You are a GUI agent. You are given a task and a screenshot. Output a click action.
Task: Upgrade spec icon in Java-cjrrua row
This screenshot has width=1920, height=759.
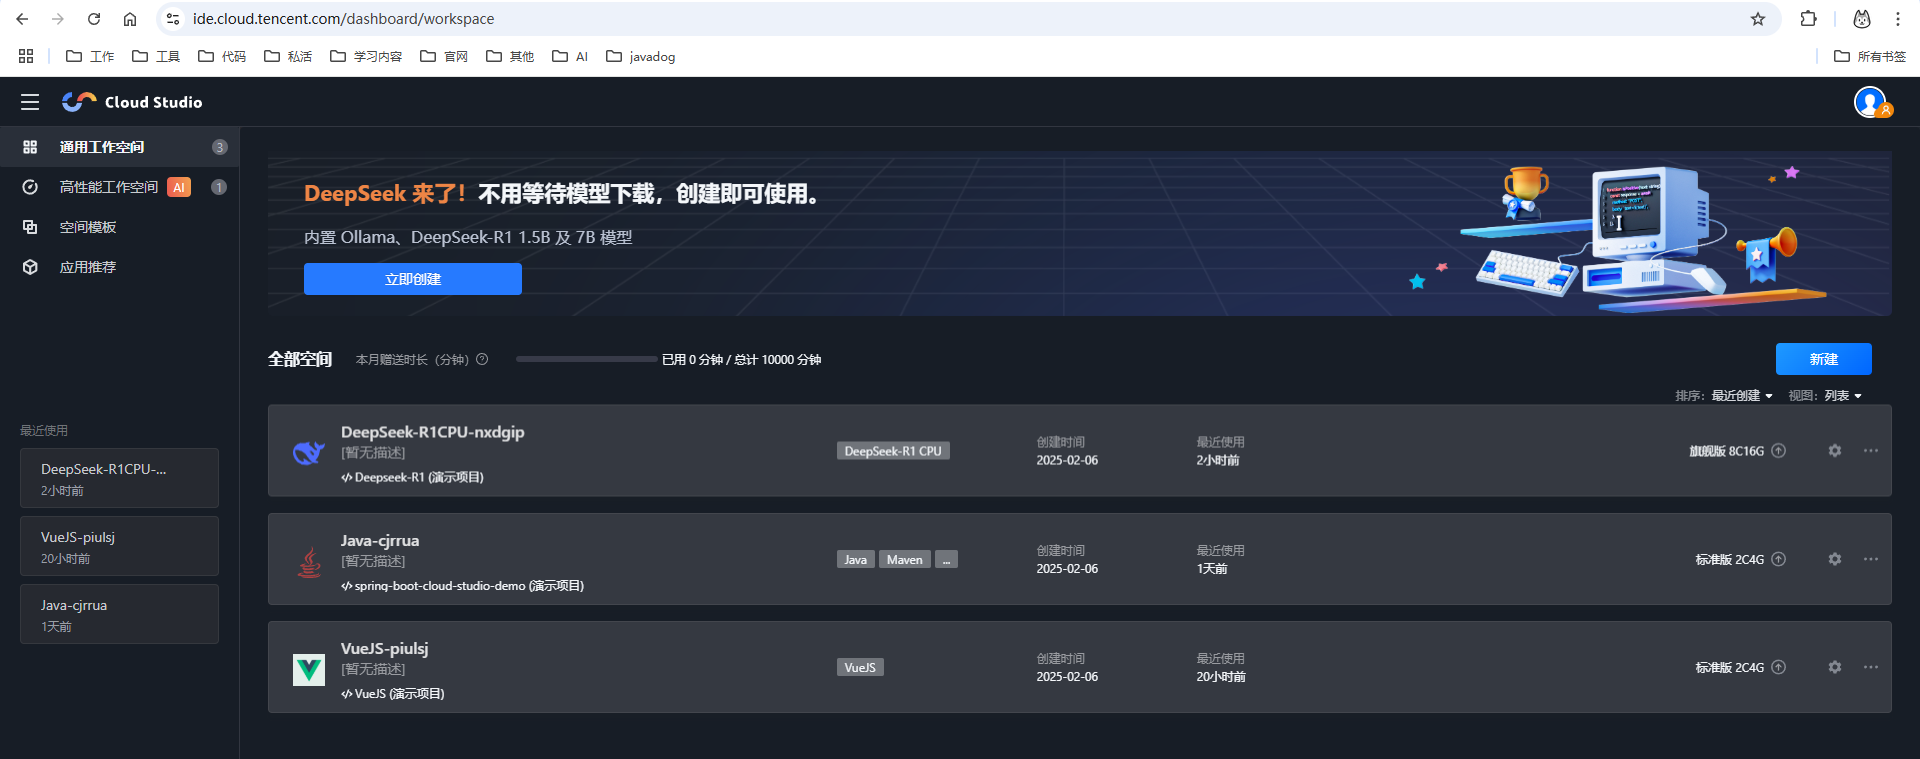point(1779,559)
